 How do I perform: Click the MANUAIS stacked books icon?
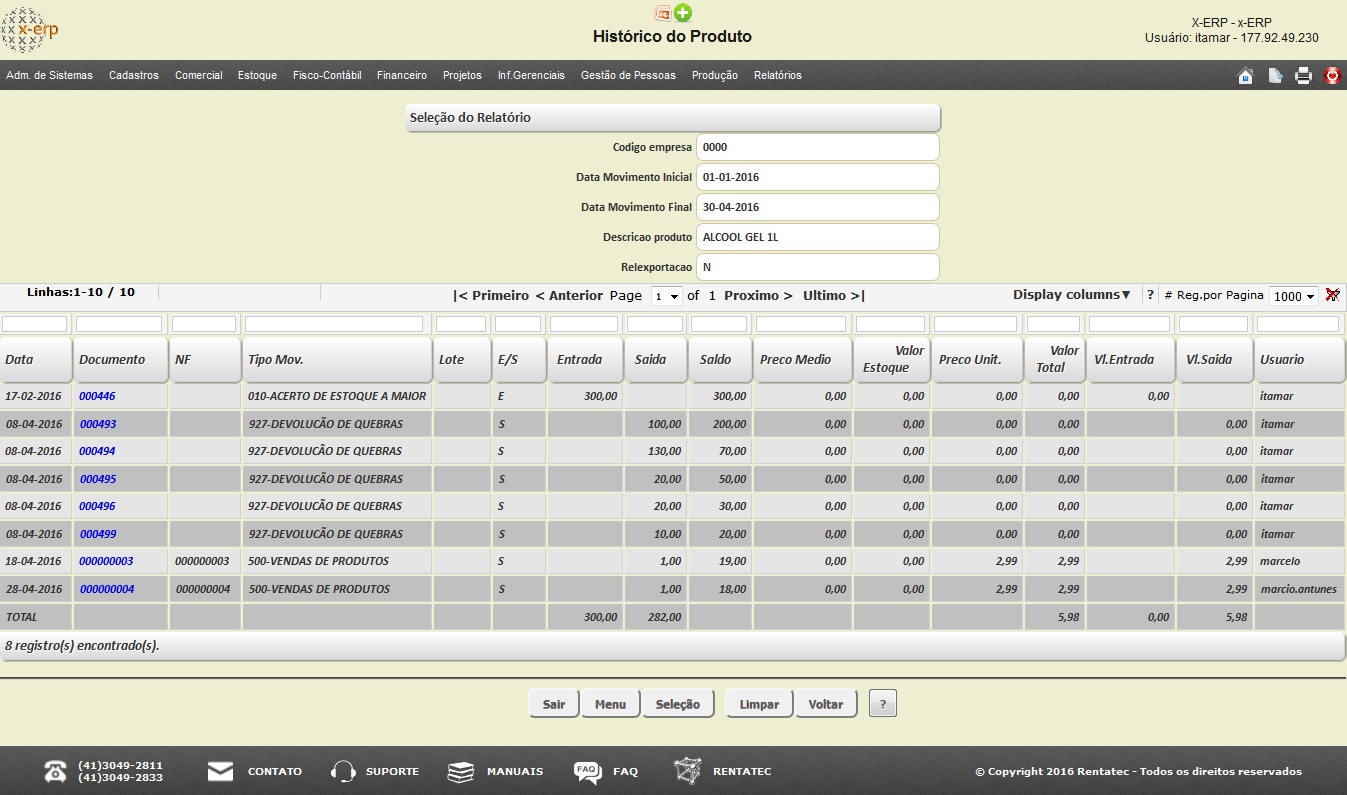coord(460,771)
